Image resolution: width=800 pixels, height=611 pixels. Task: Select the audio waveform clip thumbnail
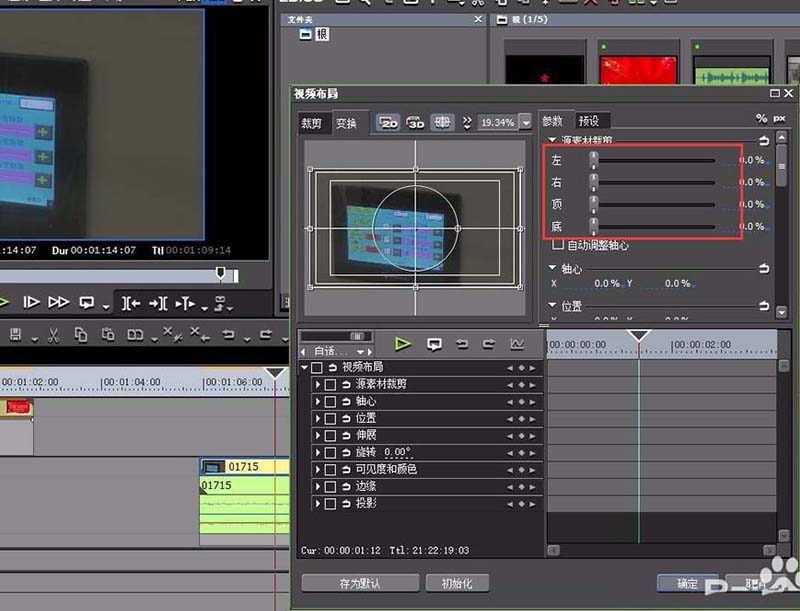731,71
